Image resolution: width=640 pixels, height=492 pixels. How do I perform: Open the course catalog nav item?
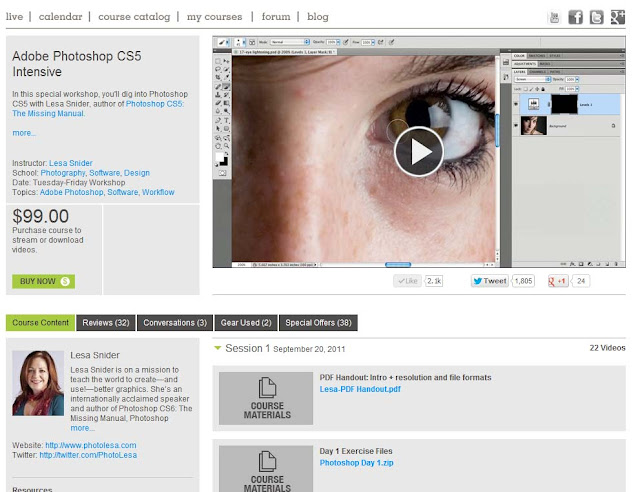coord(134,17)
